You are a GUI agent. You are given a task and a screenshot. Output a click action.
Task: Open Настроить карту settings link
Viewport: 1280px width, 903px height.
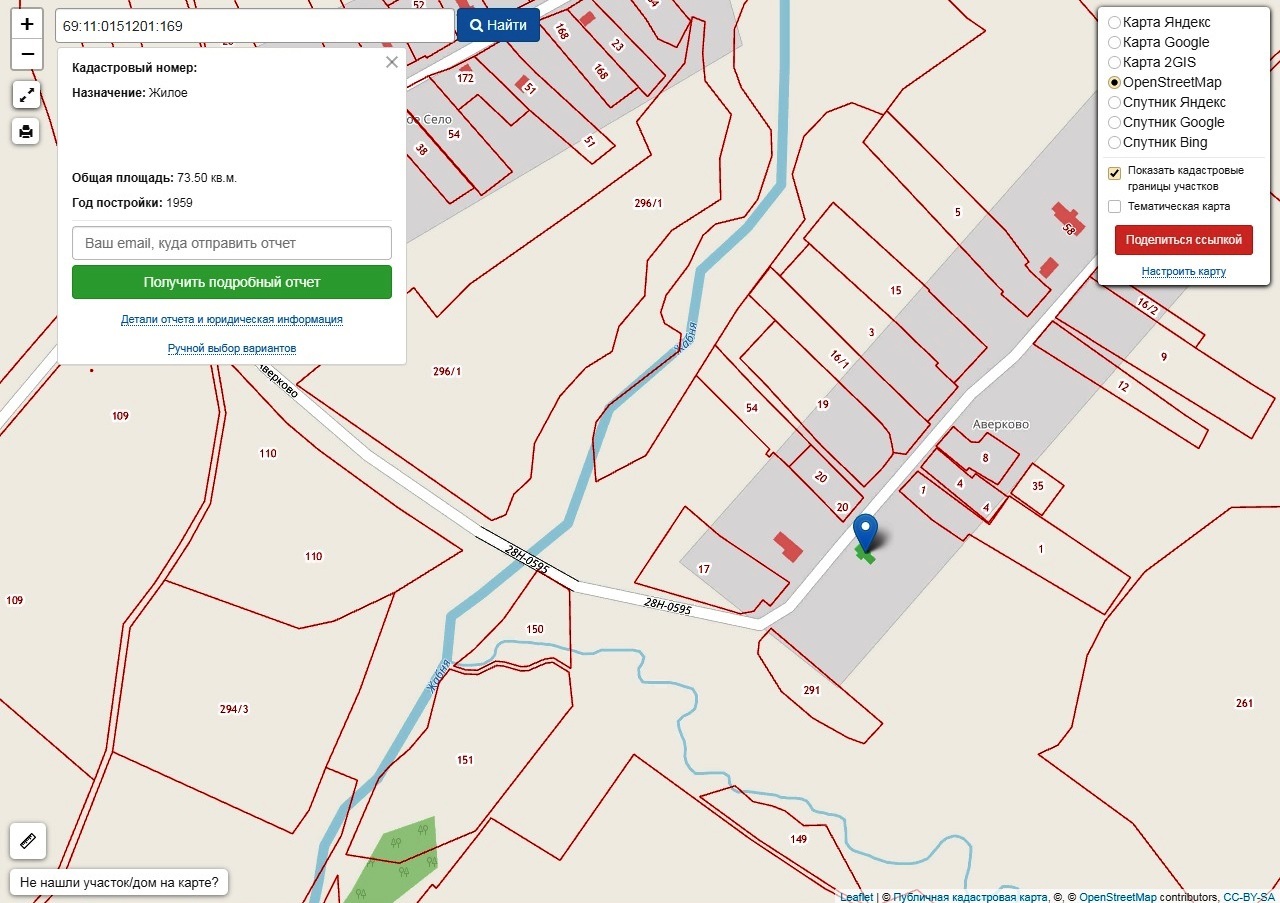(x=1183, y=272)
